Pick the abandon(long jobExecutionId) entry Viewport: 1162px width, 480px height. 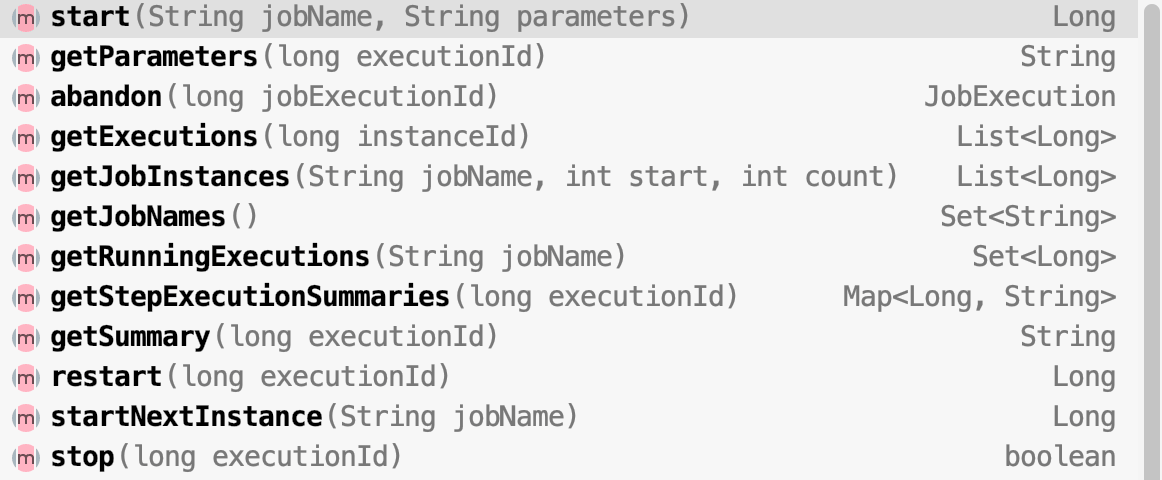[569, 97]
